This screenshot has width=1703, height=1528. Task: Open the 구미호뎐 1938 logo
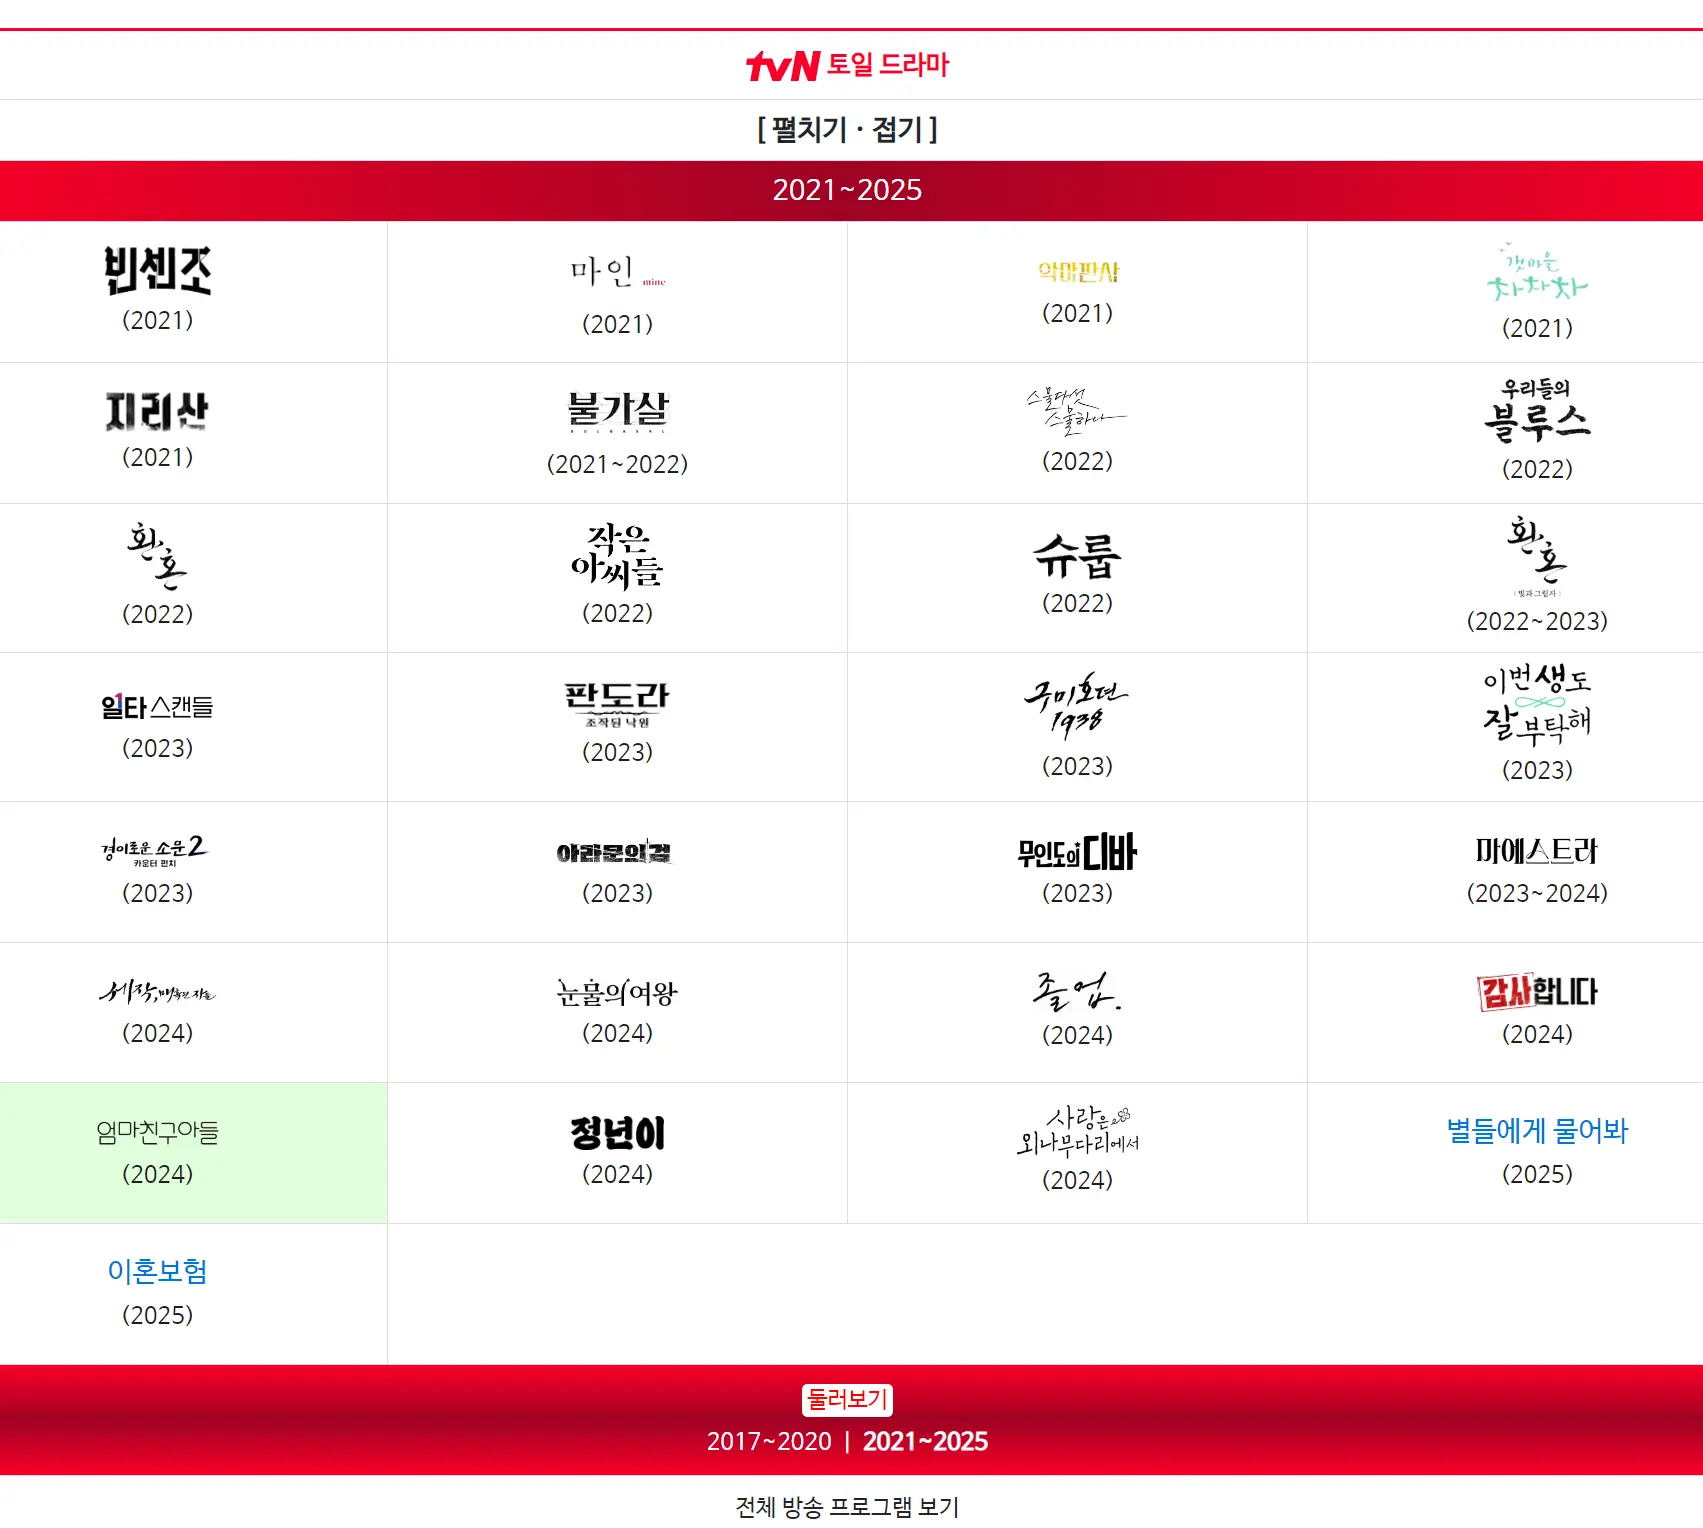1077,705
